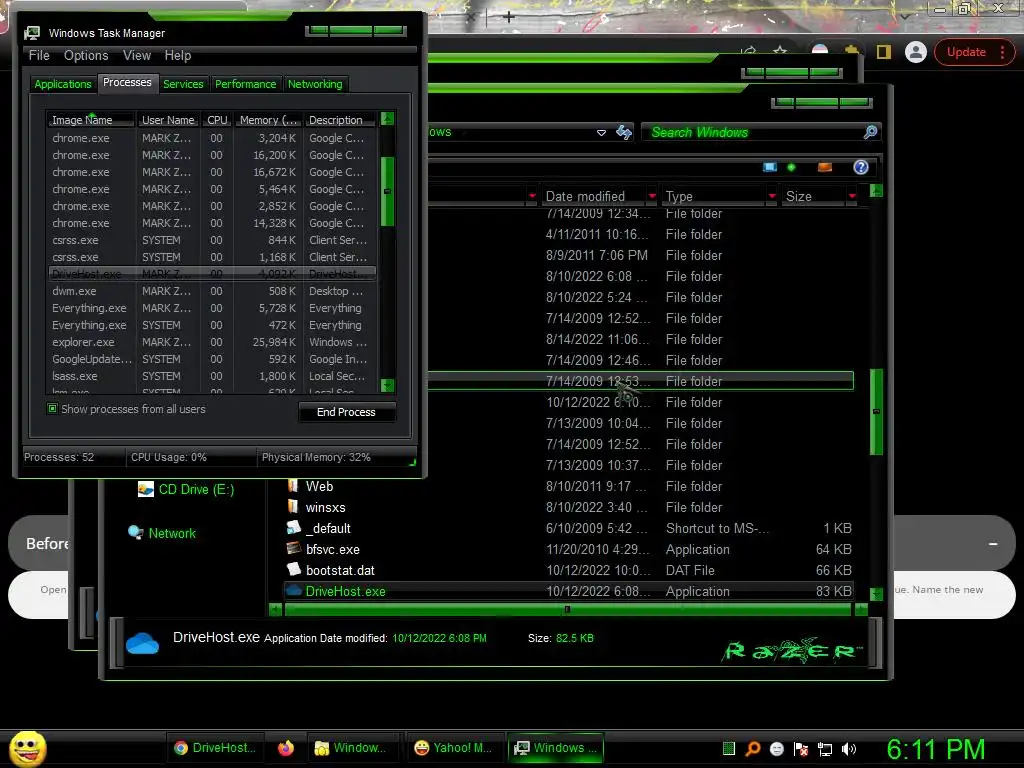This screenshot has height=768, width=1024.
Task: Switch to the Applications tab
Action: [63, 84]
